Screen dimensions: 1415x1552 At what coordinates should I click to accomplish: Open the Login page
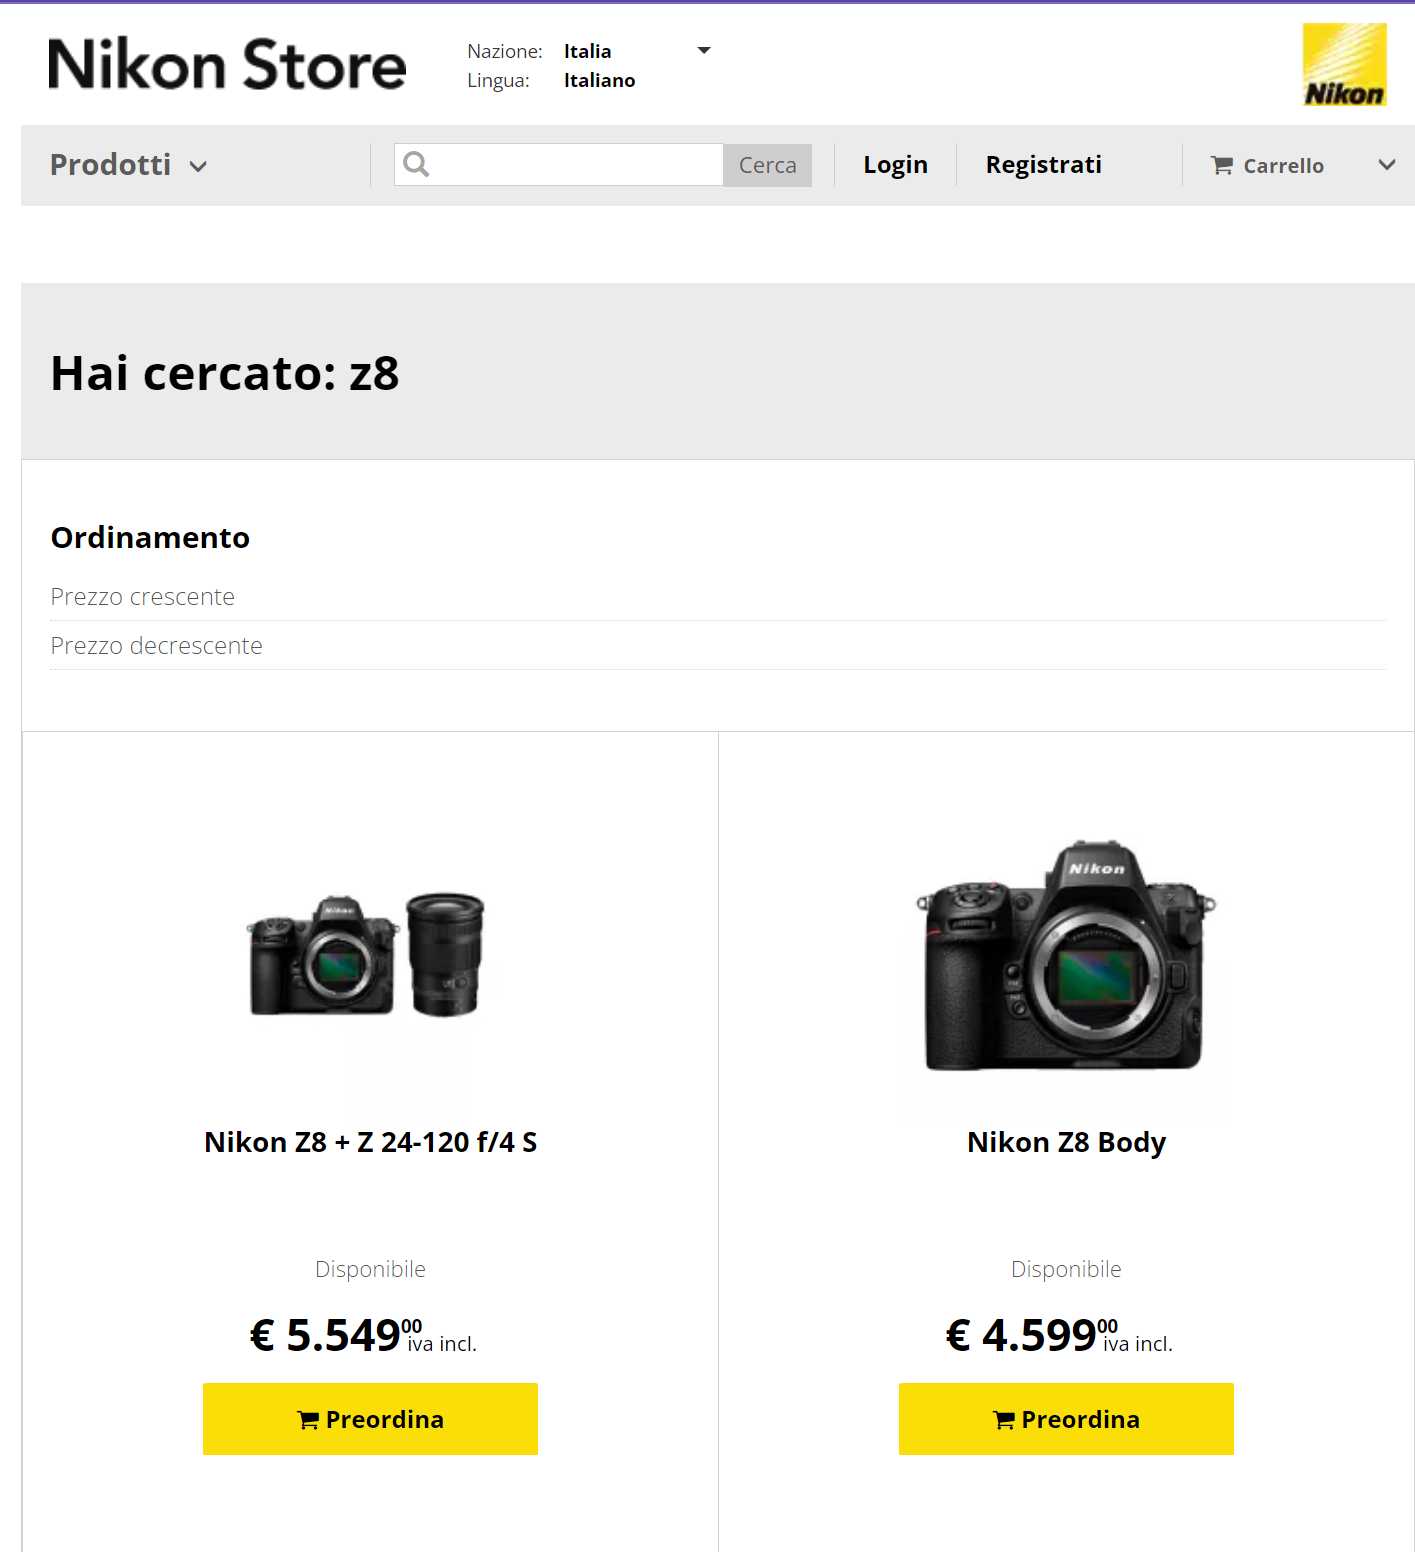(895, 165)
